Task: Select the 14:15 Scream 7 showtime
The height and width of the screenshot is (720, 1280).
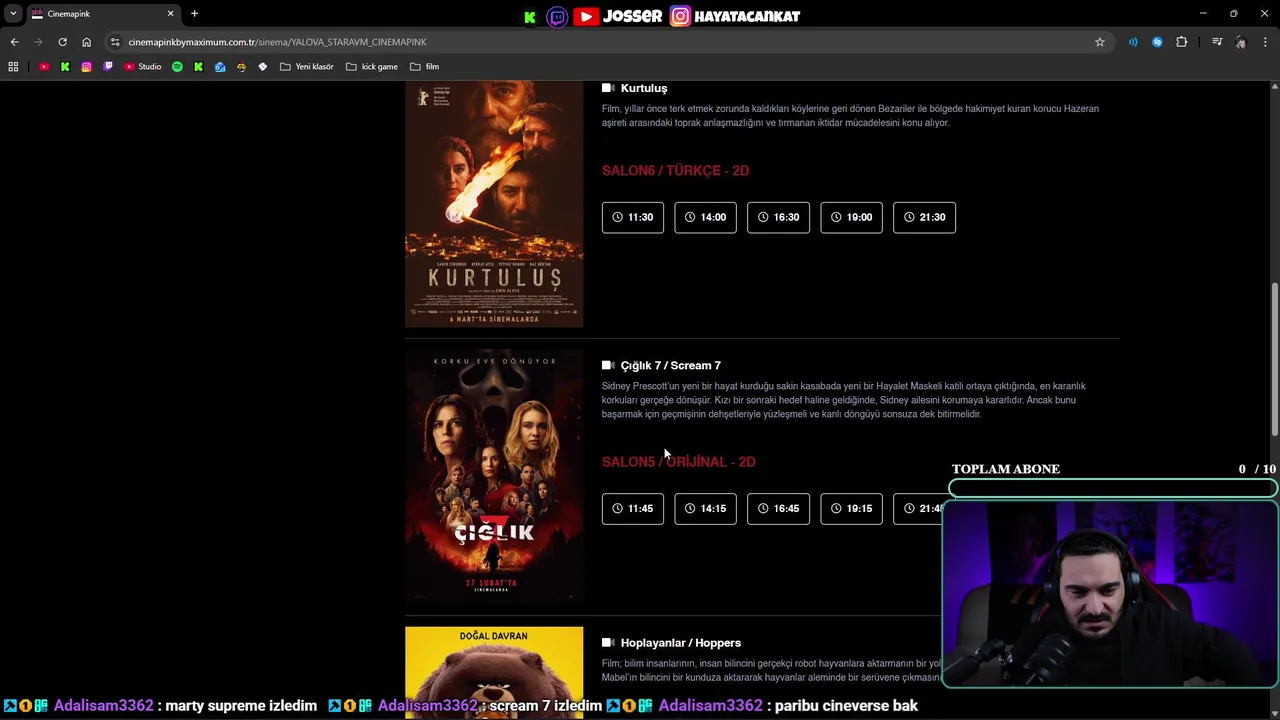Action: click(706, 508)
